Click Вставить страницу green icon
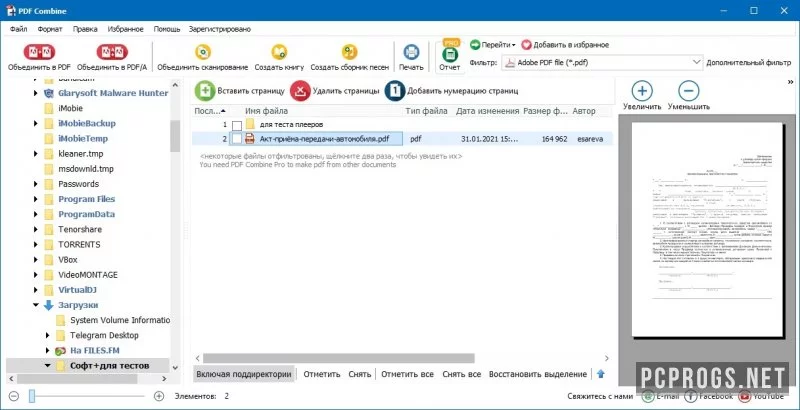This screenshot has height=410, width=800. point(205,91)
